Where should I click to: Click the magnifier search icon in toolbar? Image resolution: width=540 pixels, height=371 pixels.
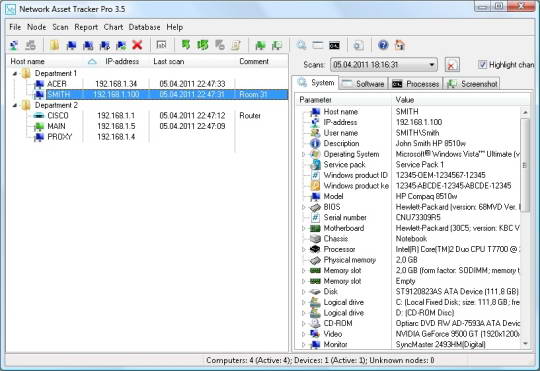point(301,45)
